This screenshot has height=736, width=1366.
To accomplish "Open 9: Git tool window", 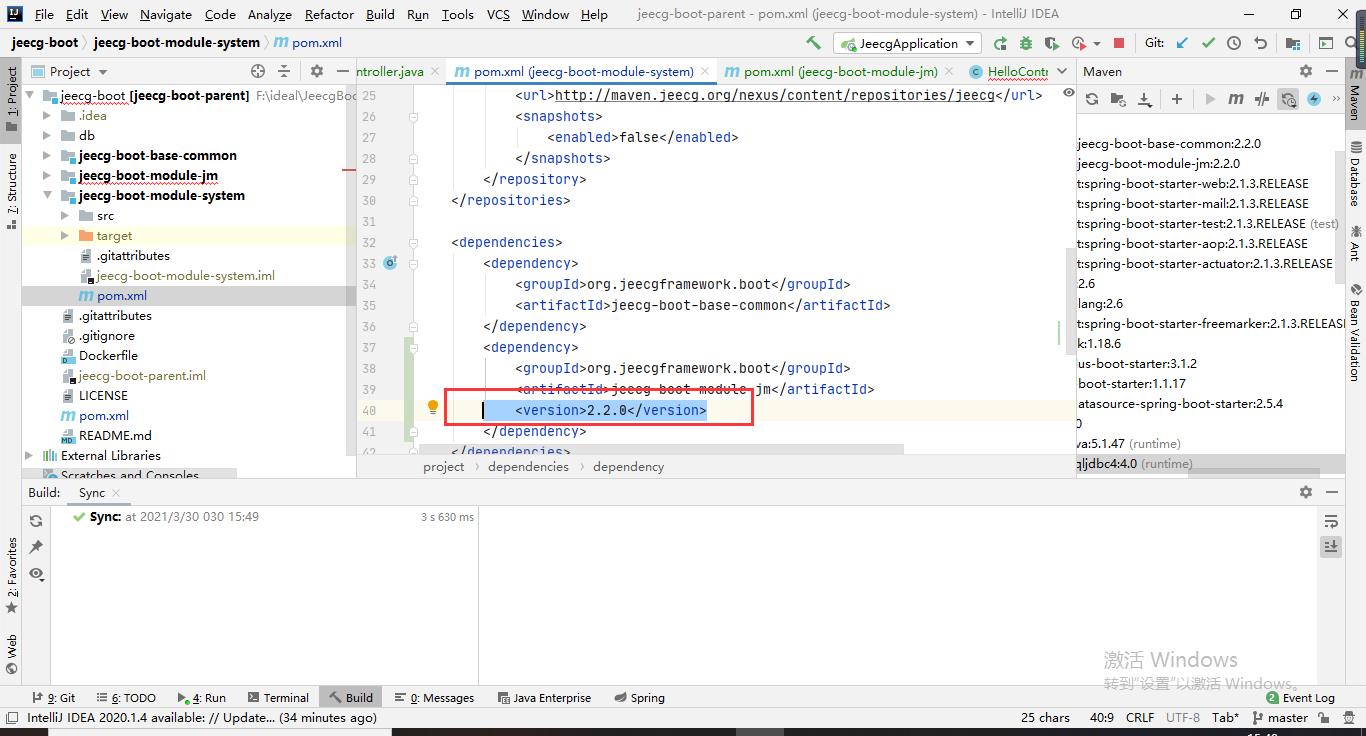I will [x=53, y=698].
